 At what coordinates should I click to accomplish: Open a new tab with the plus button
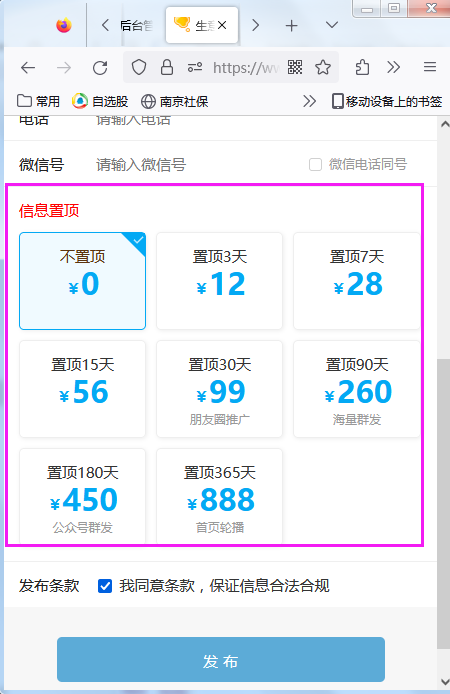(x=291, y=26)
